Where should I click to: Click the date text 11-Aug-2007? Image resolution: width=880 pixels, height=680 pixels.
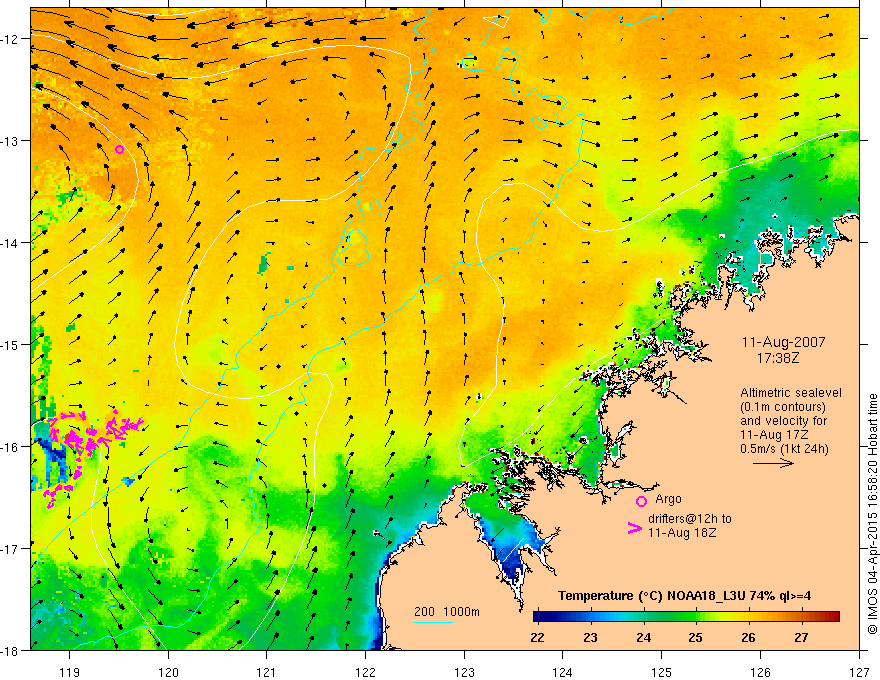(x=783, y=342)
